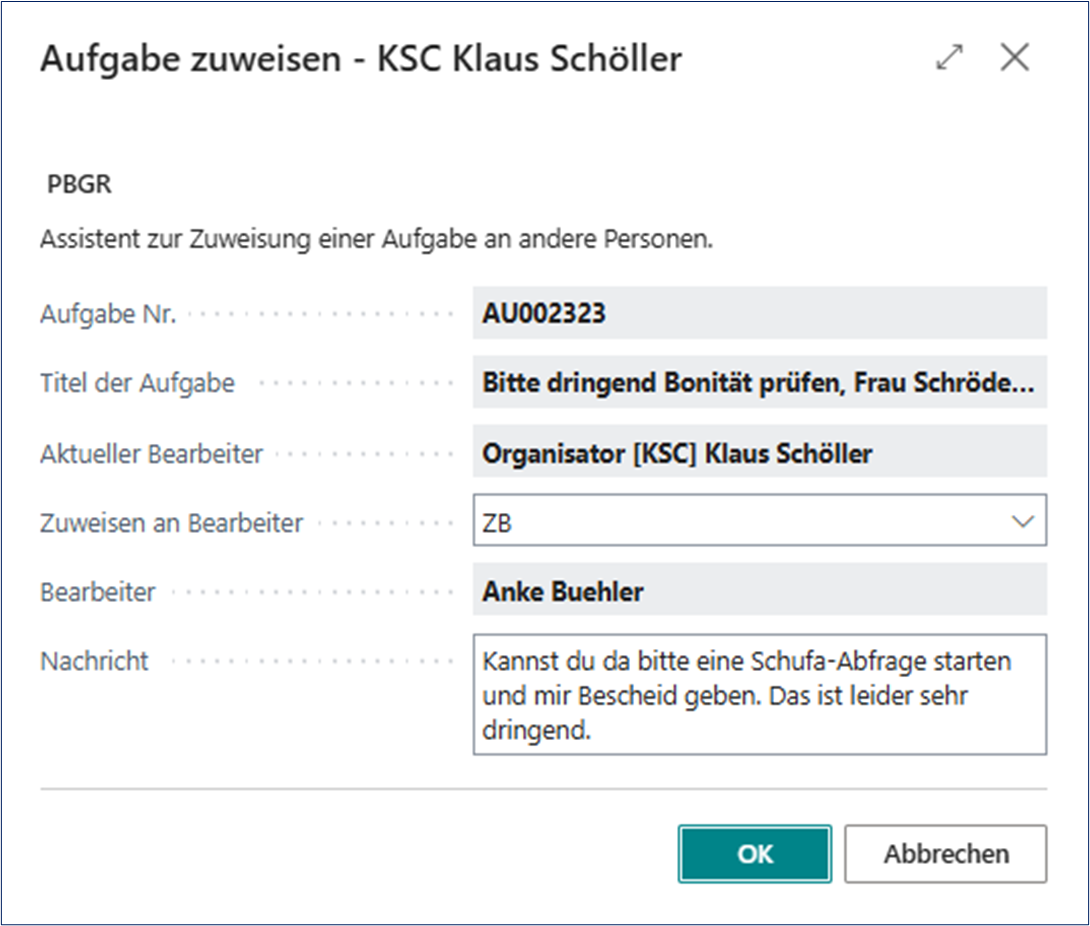Viewport: 1090px width, 926px height.
Task: Click the Anke Buehler name field
Action: click(x=759, y=591)
